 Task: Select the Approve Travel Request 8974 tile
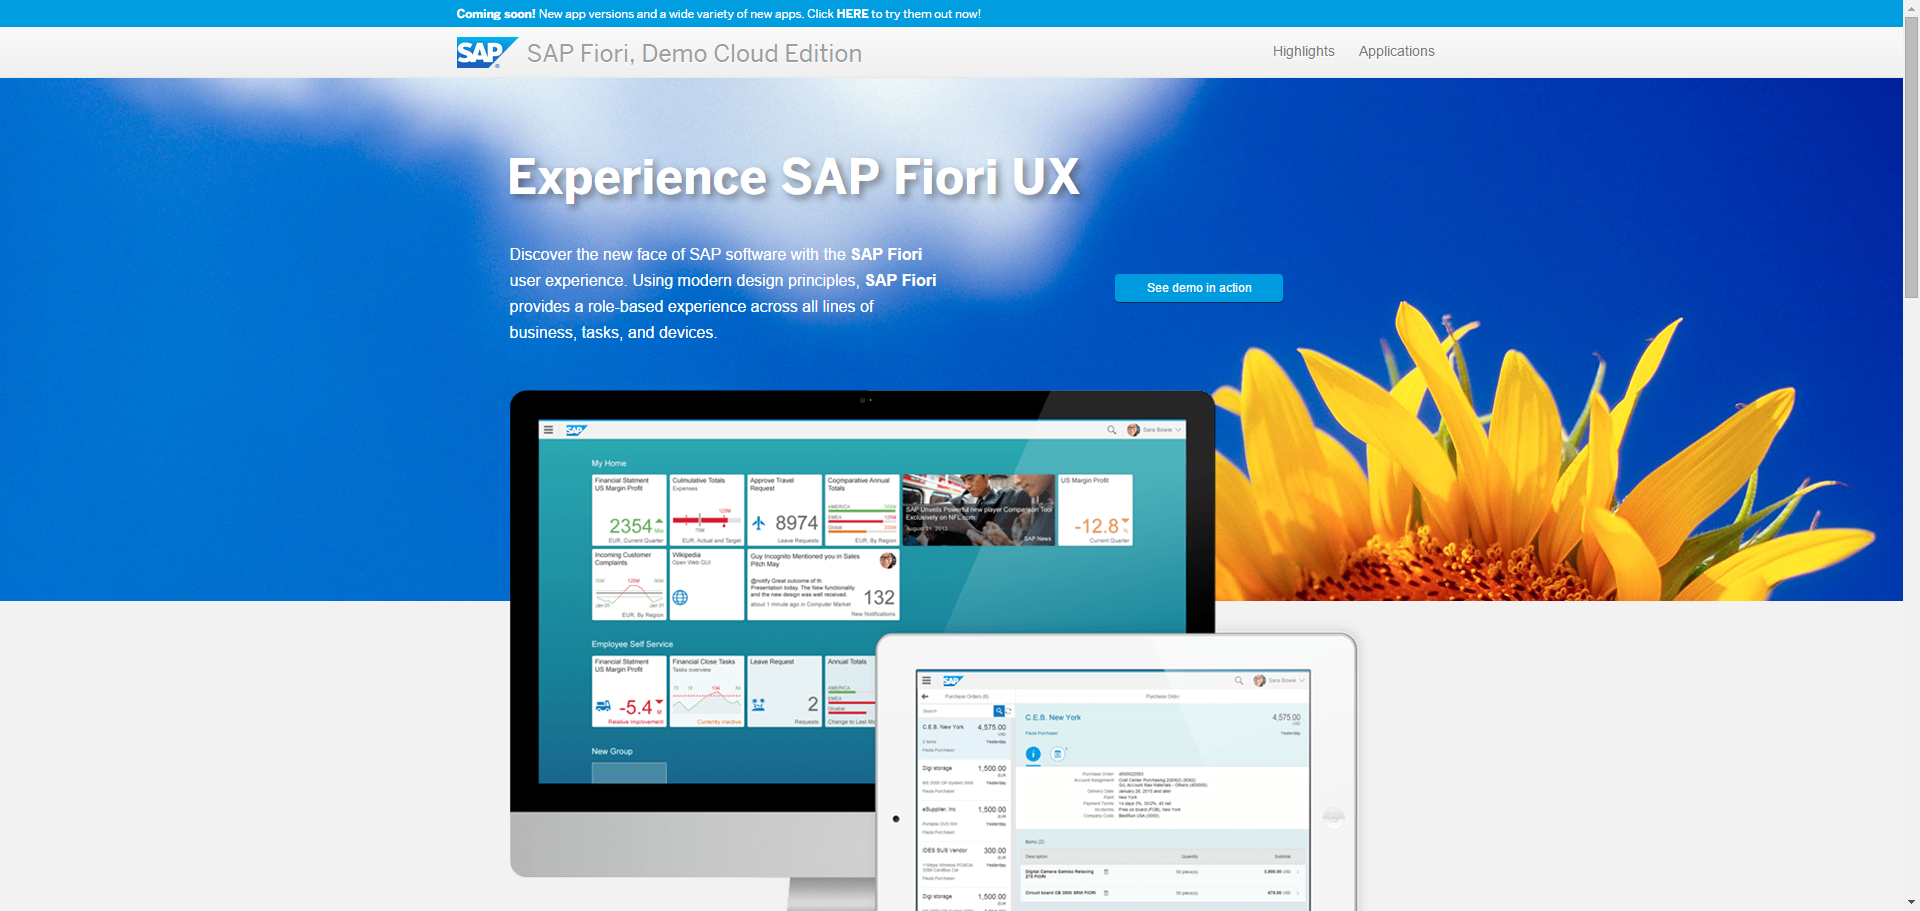click(784, 510)
